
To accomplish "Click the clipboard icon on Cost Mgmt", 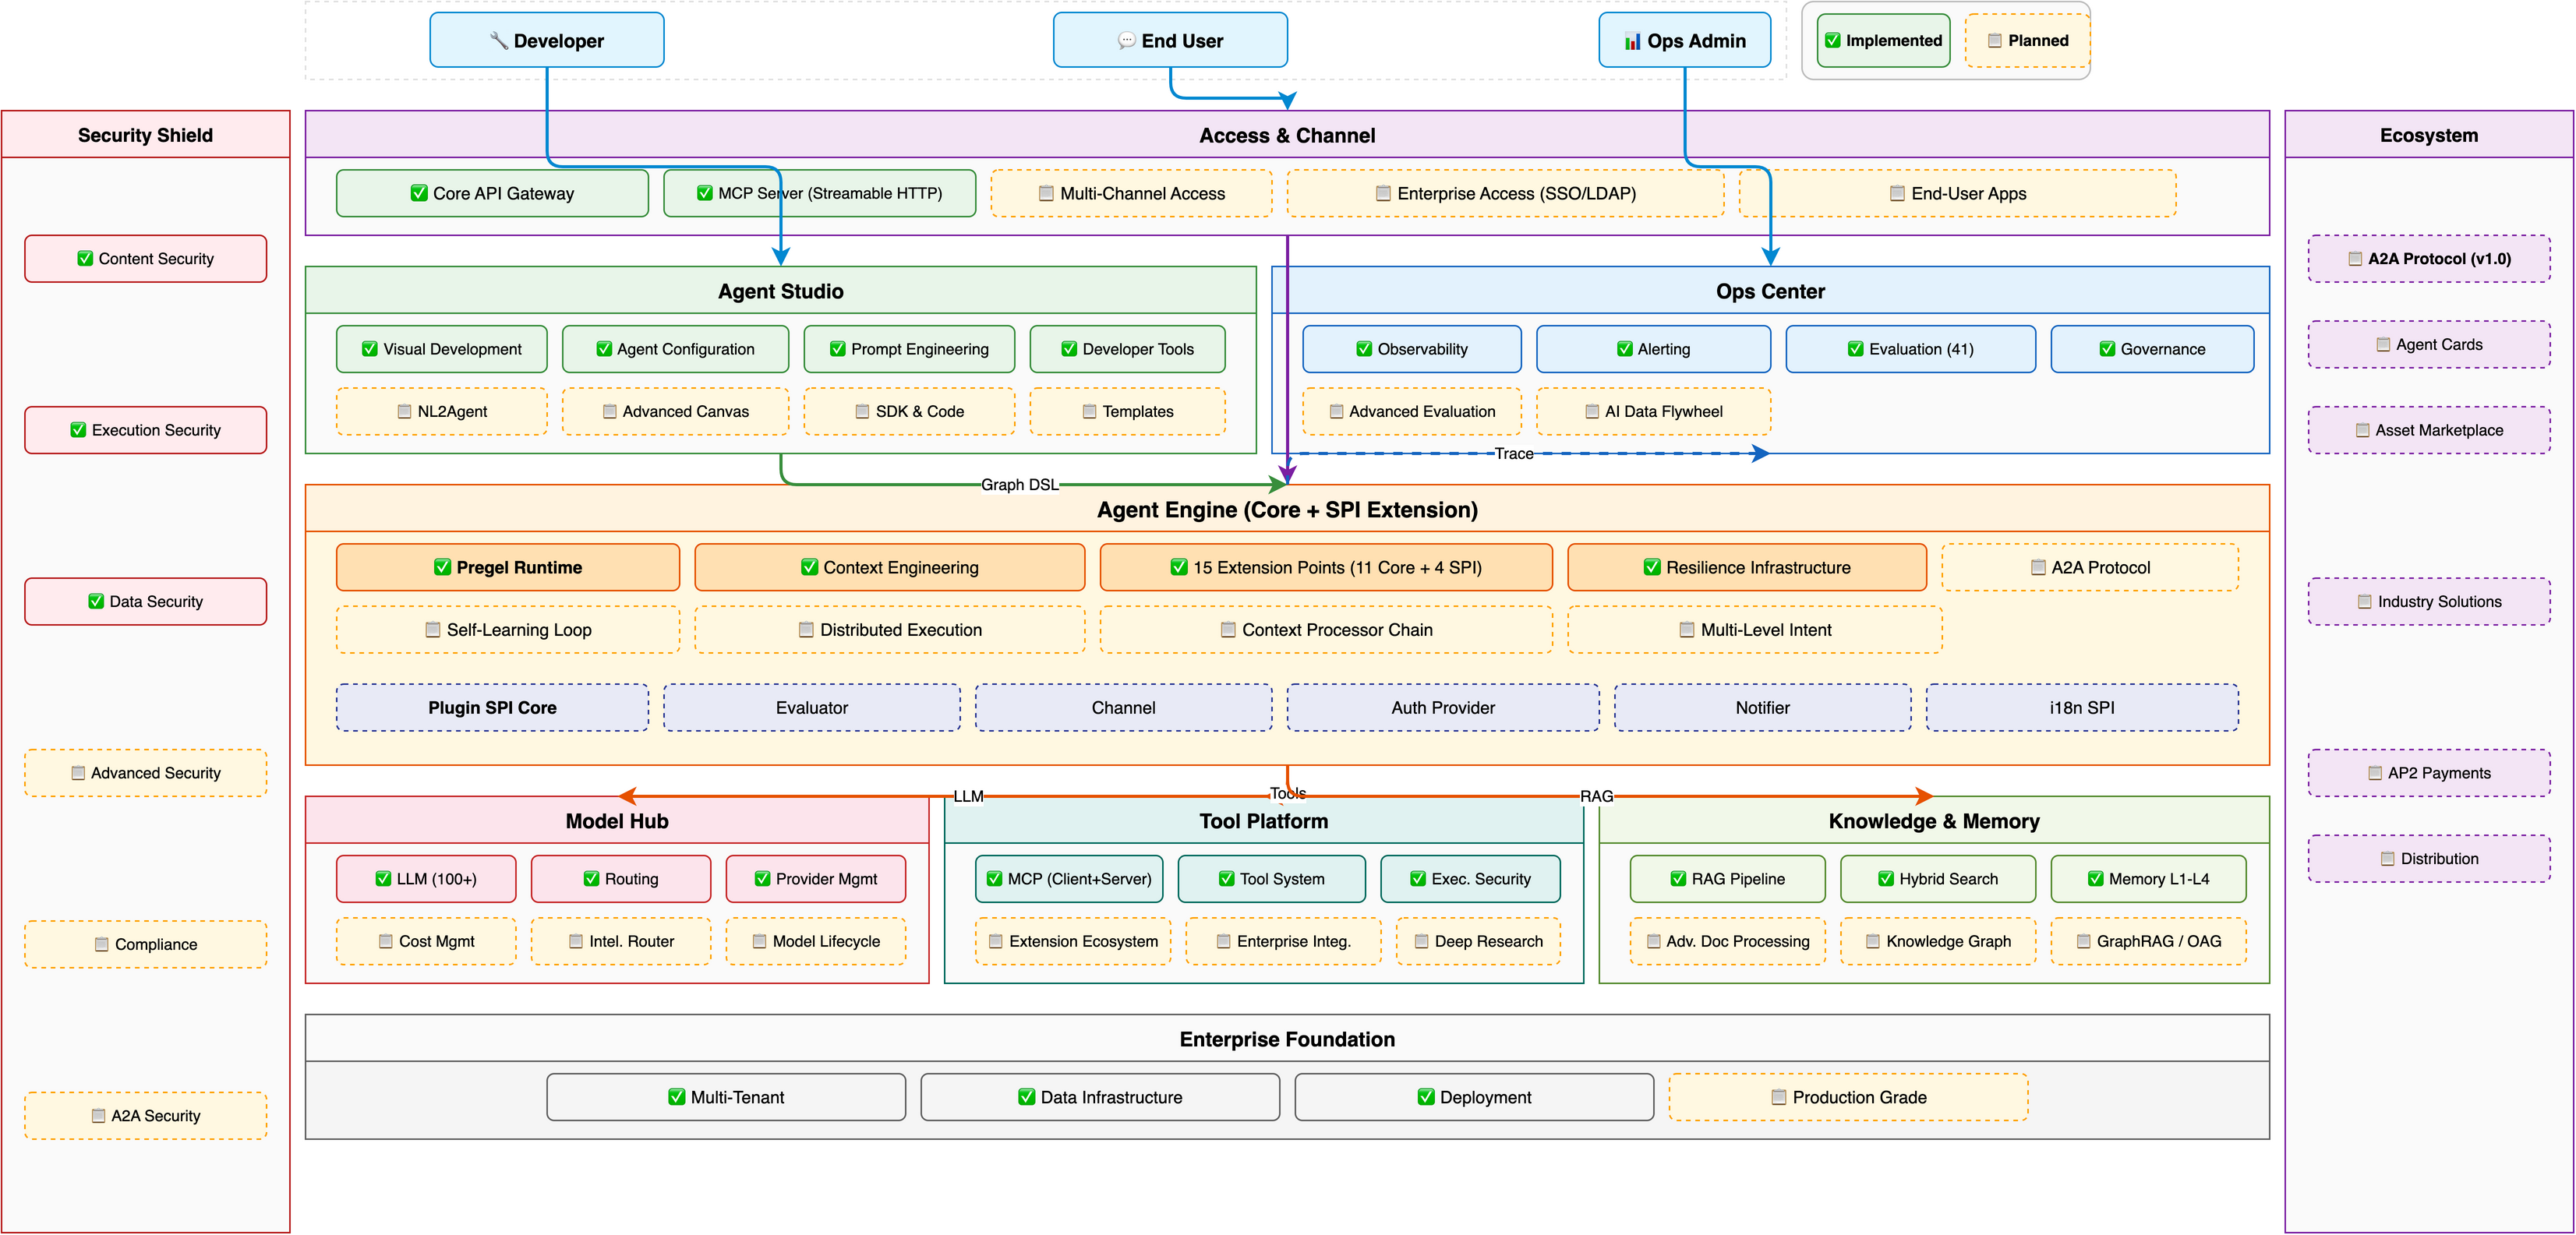I will 385,941.
